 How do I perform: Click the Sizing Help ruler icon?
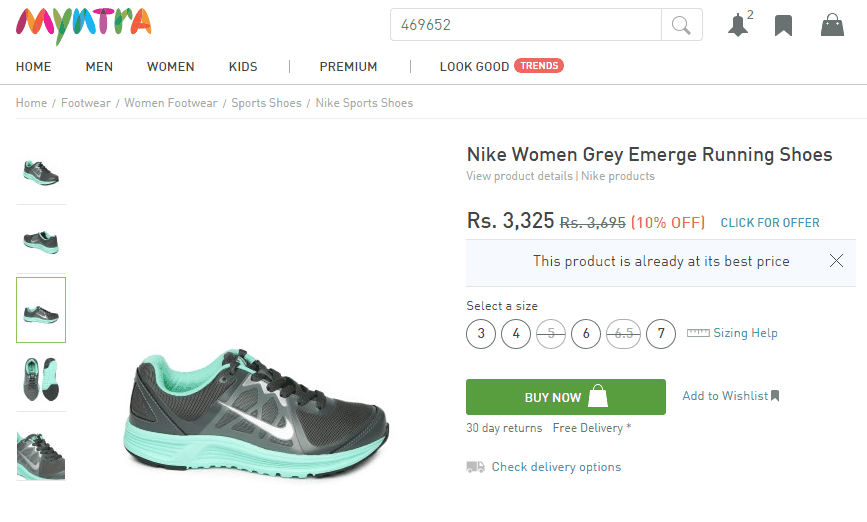(x=698, y=333)
